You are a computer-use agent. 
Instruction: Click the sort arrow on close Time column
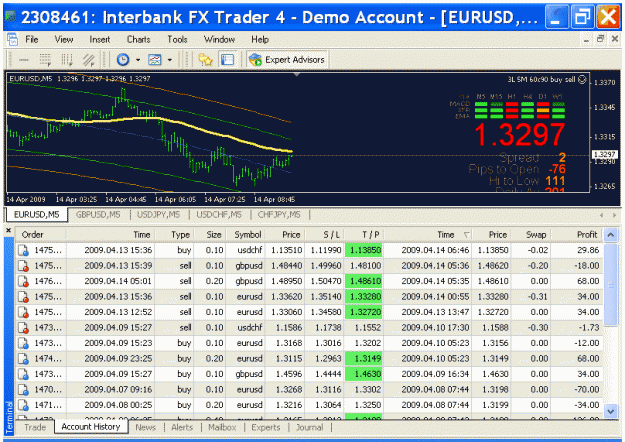coord(466,235)
